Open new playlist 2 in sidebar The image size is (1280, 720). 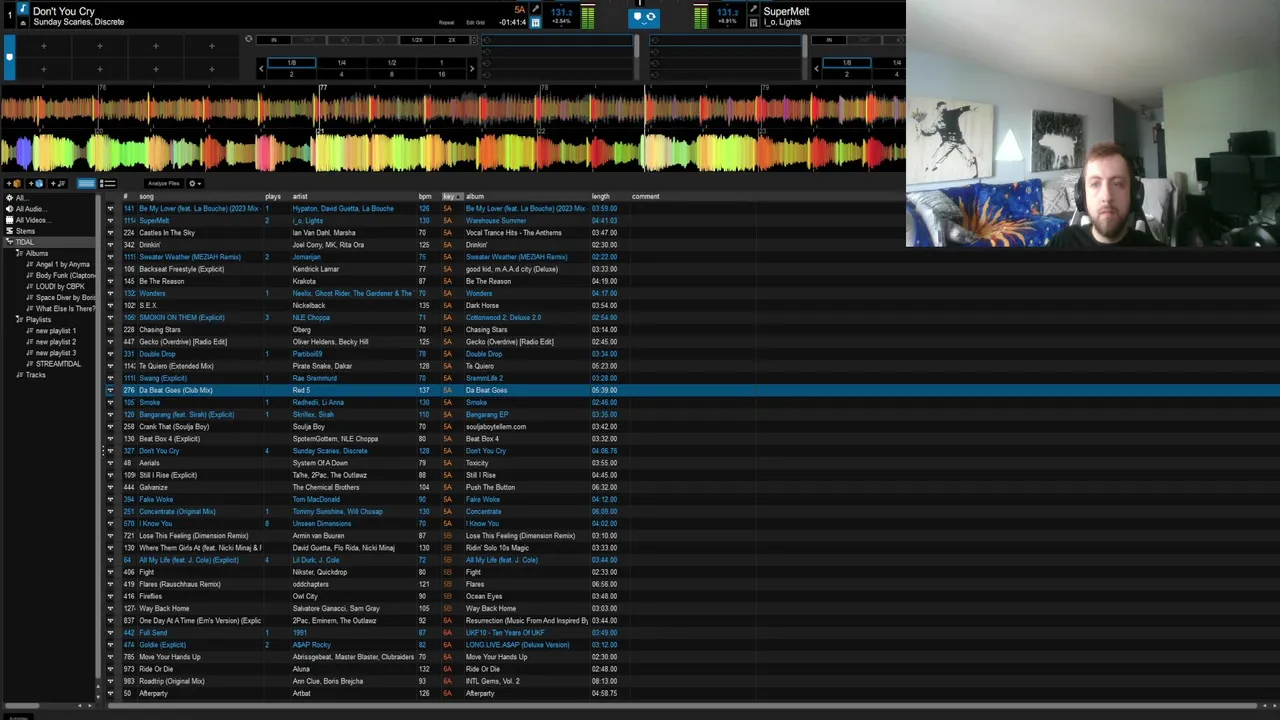55,342
